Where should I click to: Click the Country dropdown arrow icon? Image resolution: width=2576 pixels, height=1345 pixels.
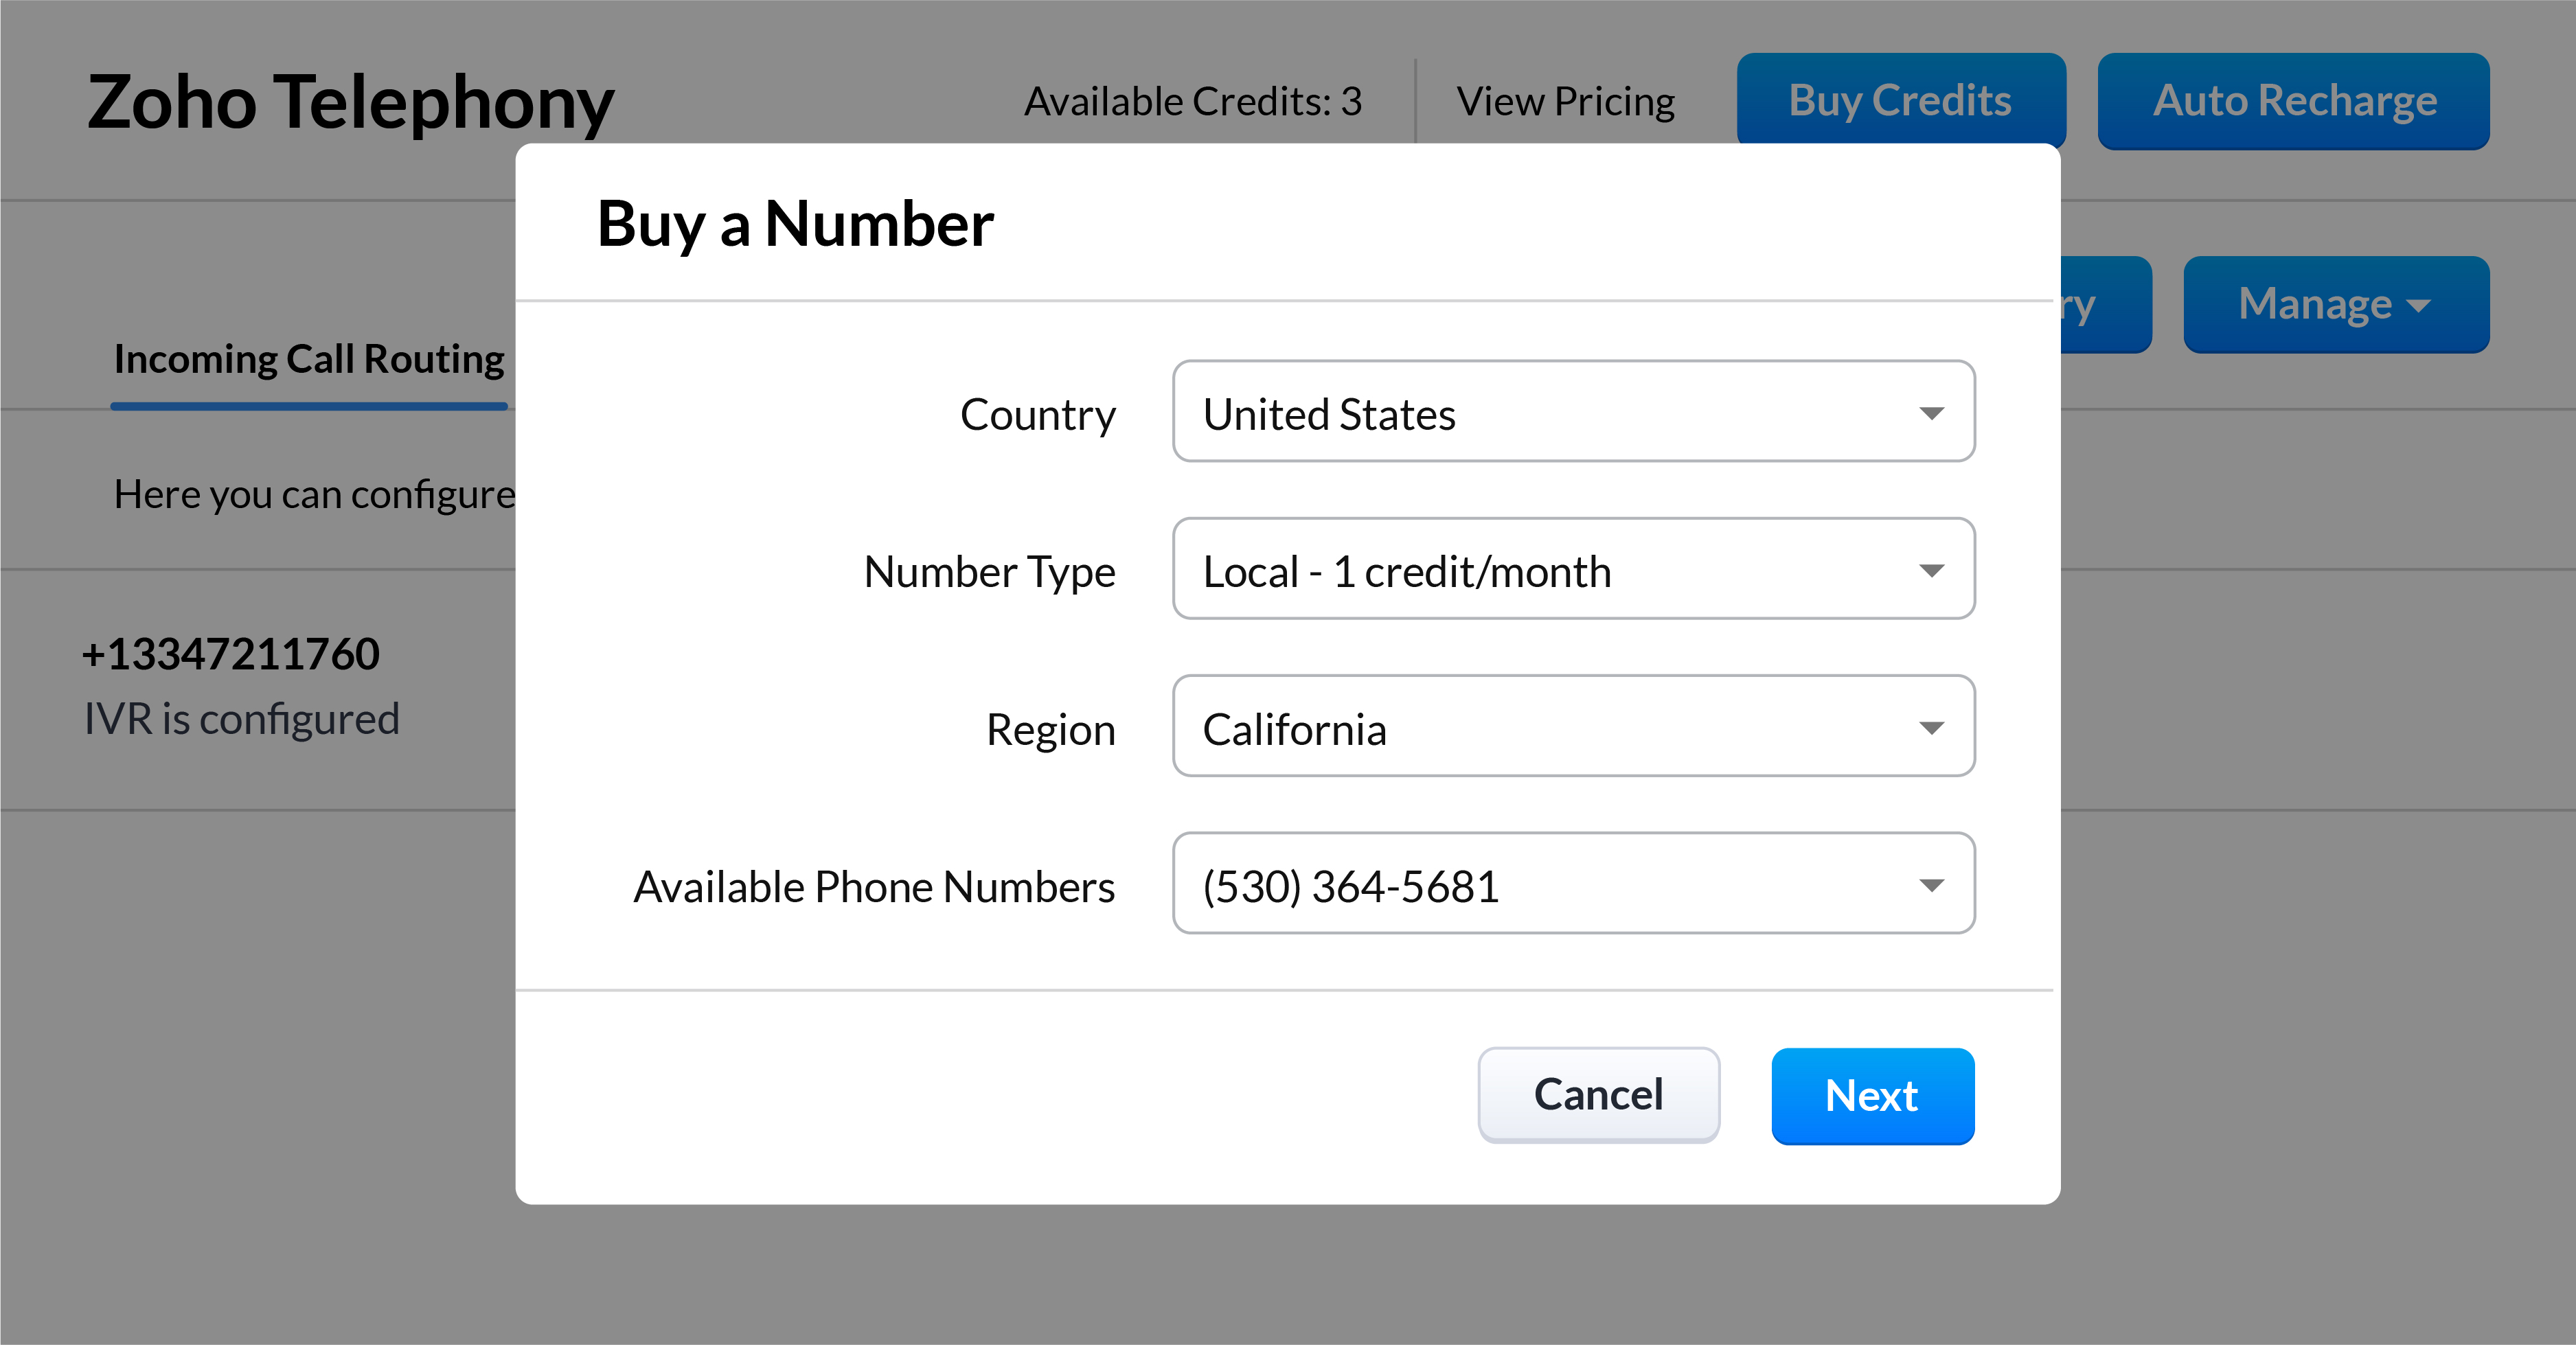click(x=1931, y=413)
